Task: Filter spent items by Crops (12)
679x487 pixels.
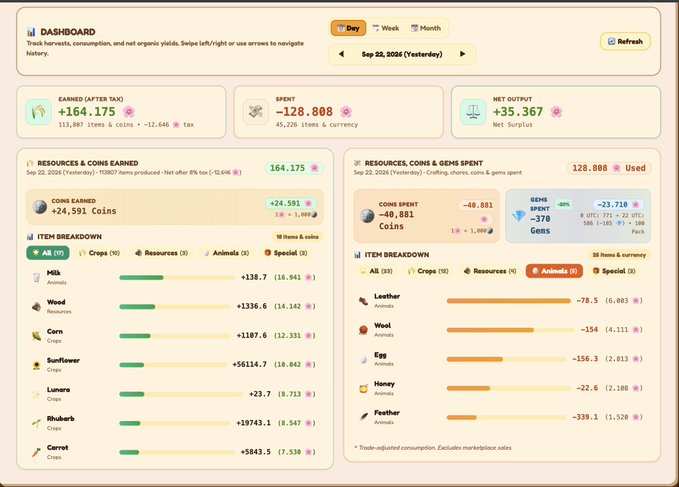Action: click(x=428, y=271)
